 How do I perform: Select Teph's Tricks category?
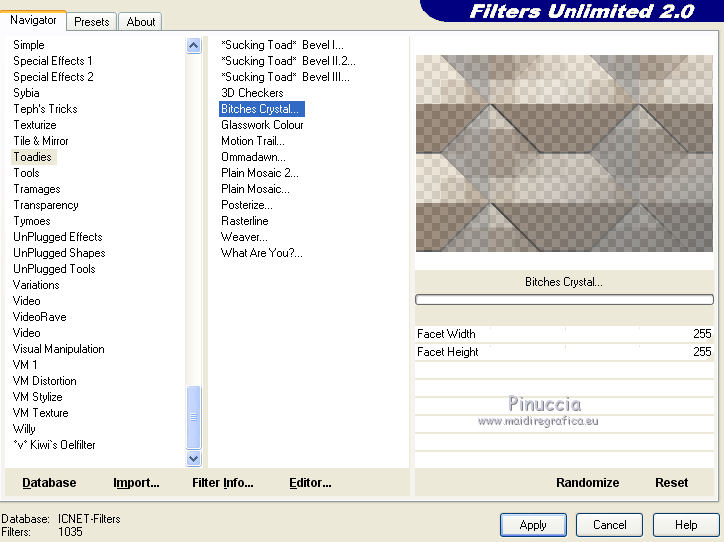coord(45,109)
